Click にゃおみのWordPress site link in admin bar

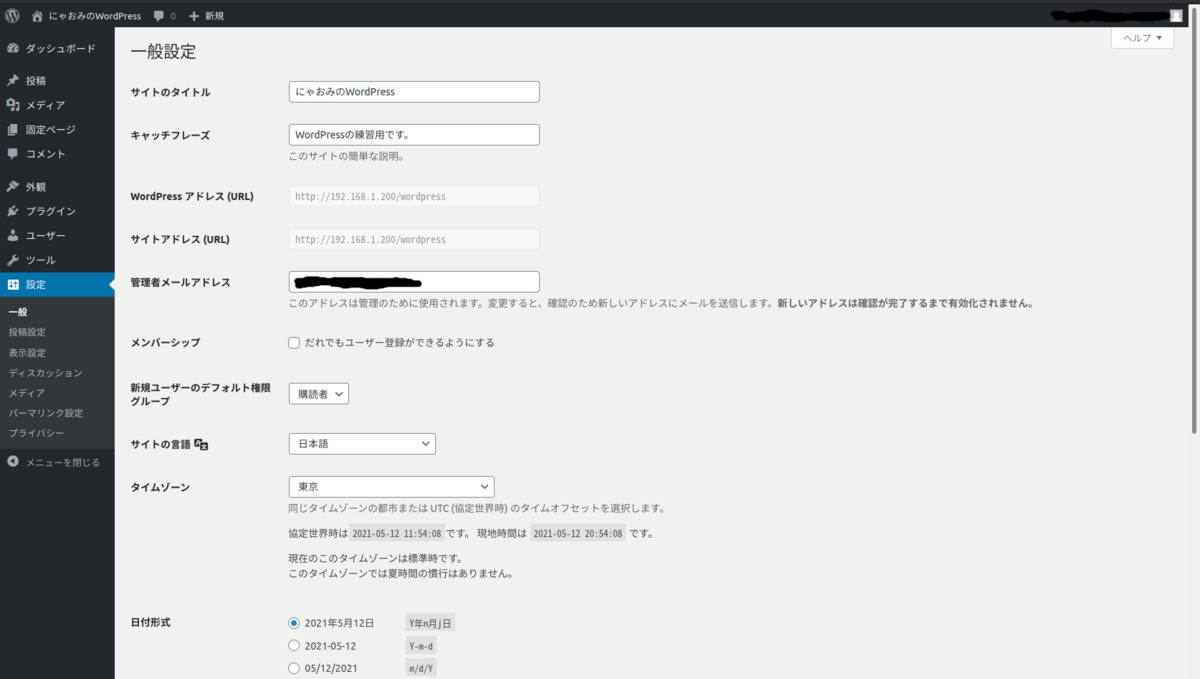(x=95, y=16)
